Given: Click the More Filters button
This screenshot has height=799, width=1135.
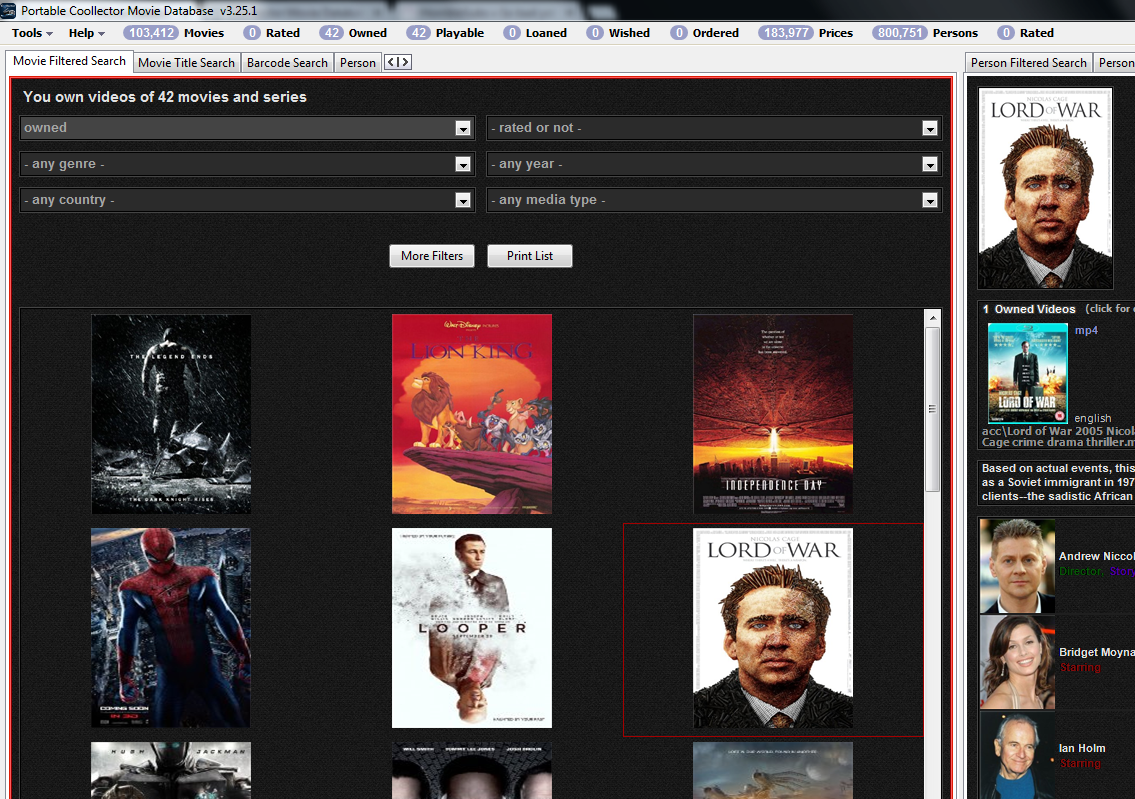Looking at the screenshot, I should (x=432, y=256).
